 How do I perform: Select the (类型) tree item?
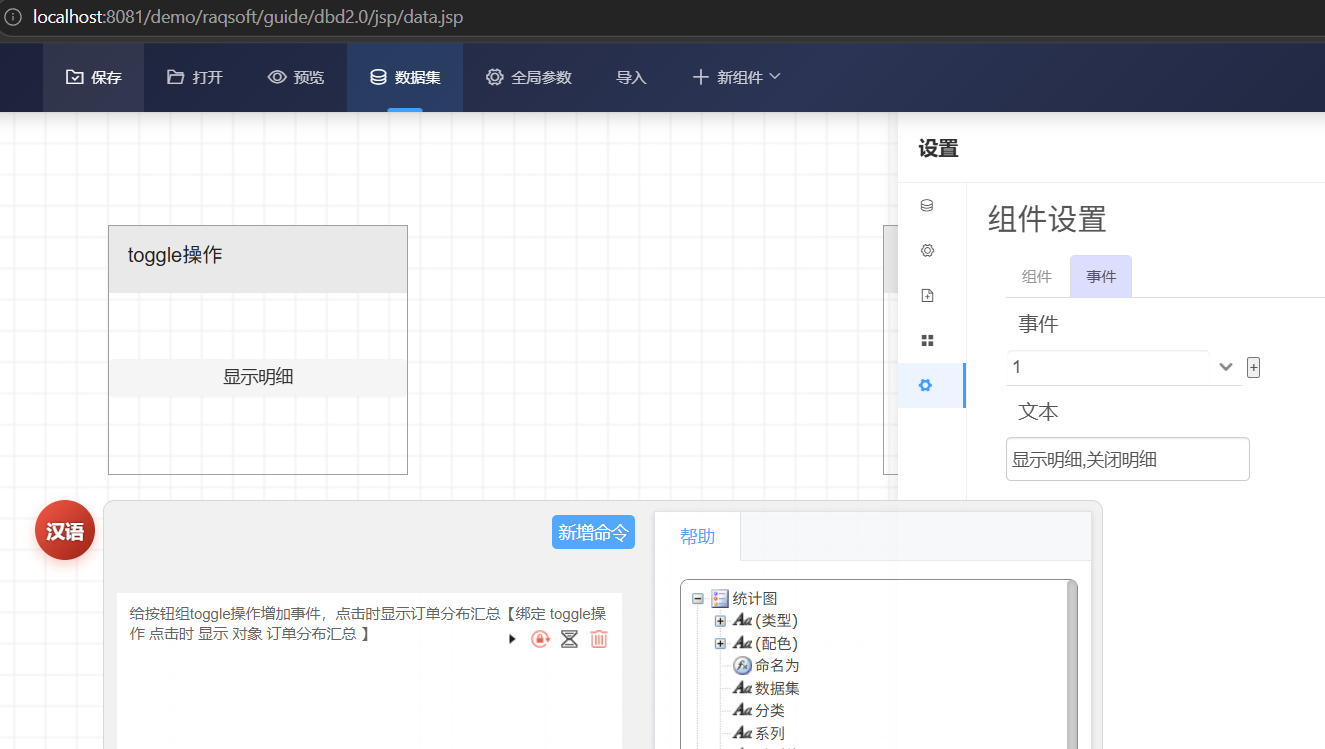click(x=776, y=621)
